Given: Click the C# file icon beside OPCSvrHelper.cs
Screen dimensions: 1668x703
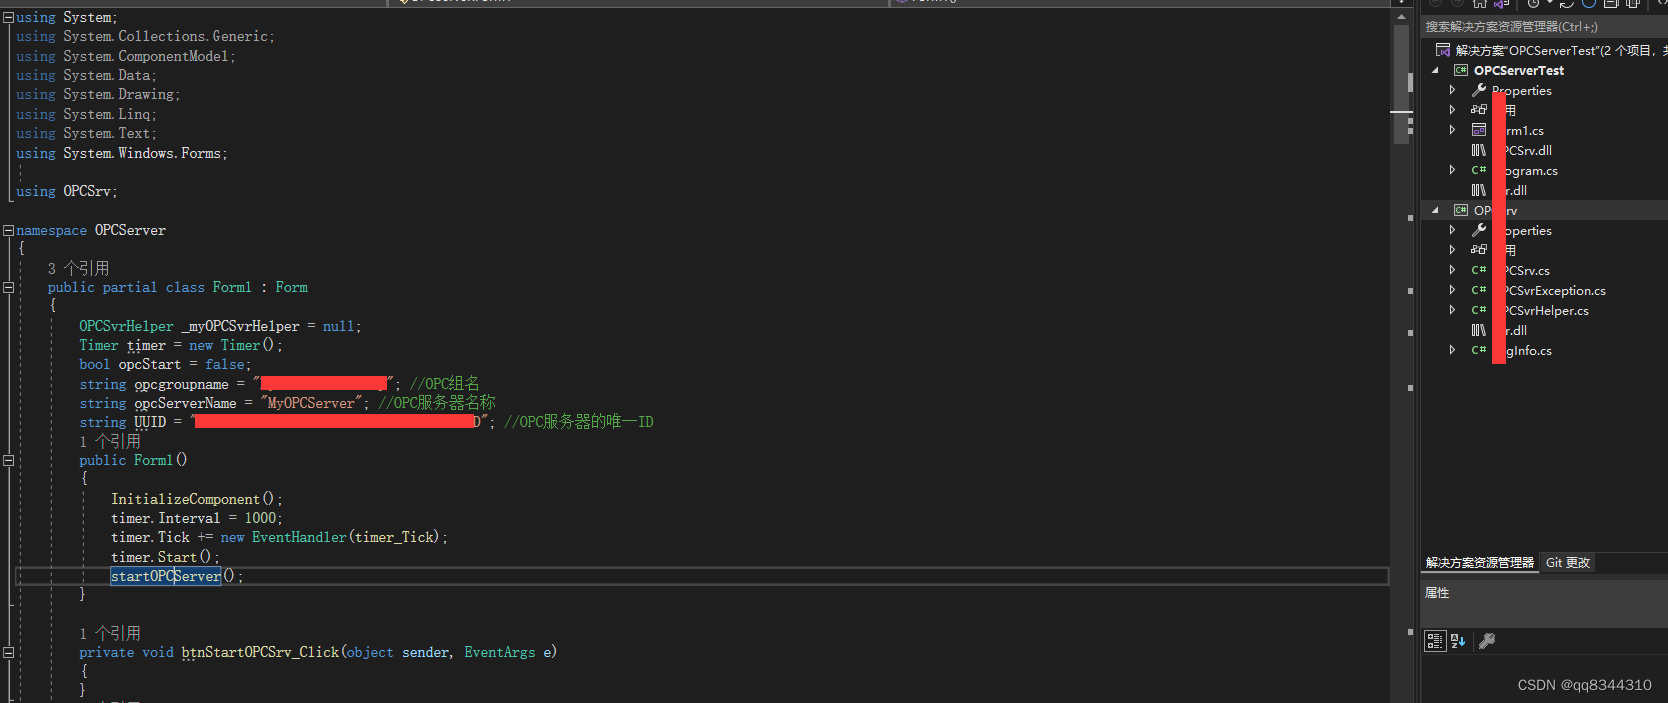Looking at the screenshot, I should [1479, 310].
